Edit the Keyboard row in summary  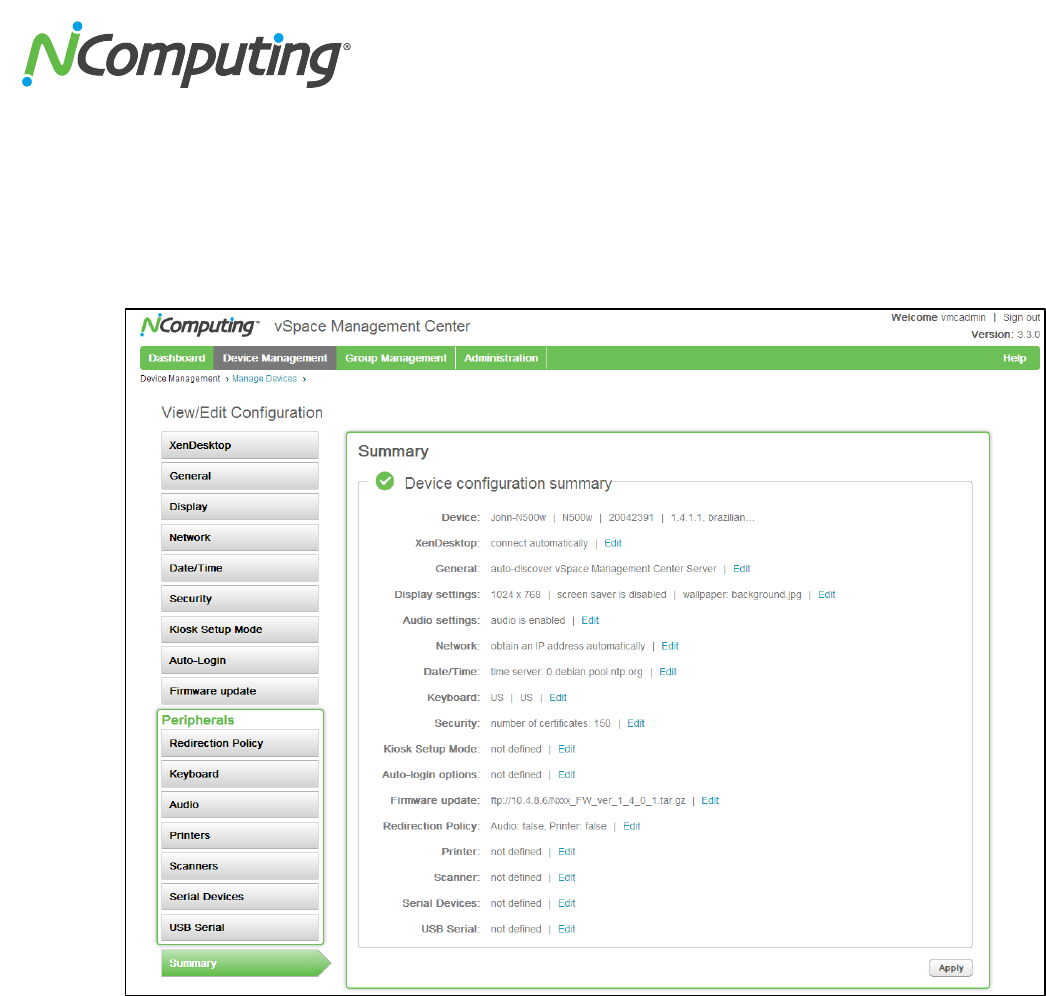(x=558, y=697)
